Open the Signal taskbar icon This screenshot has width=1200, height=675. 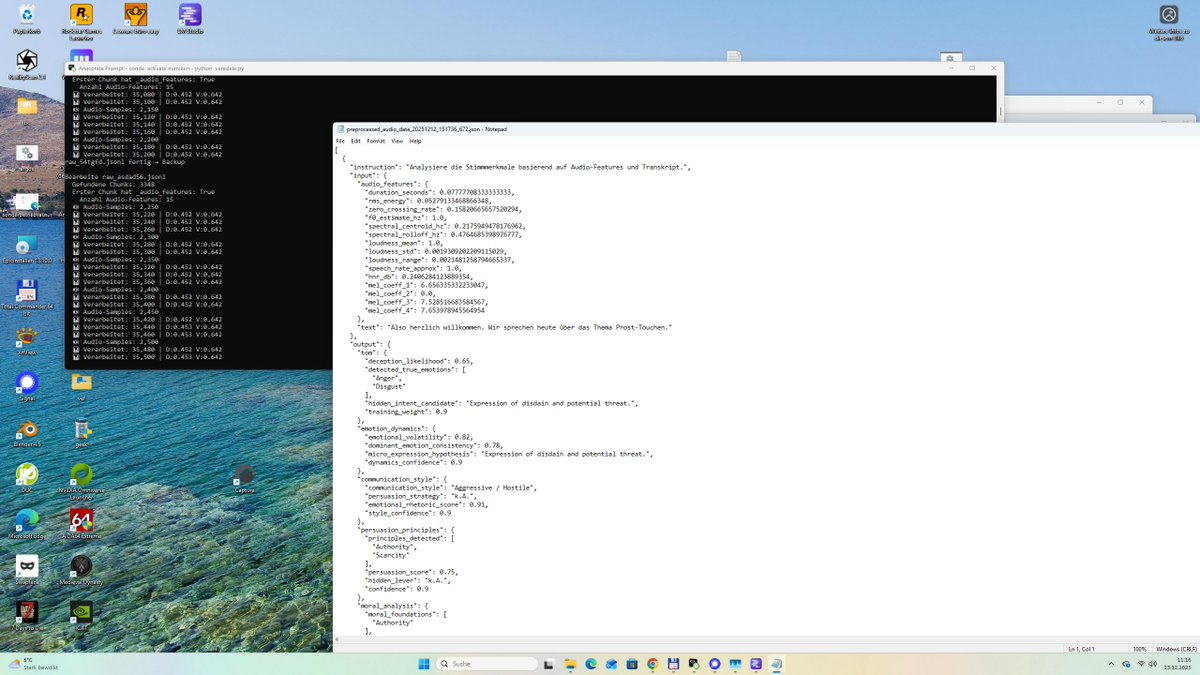(714, 664)
